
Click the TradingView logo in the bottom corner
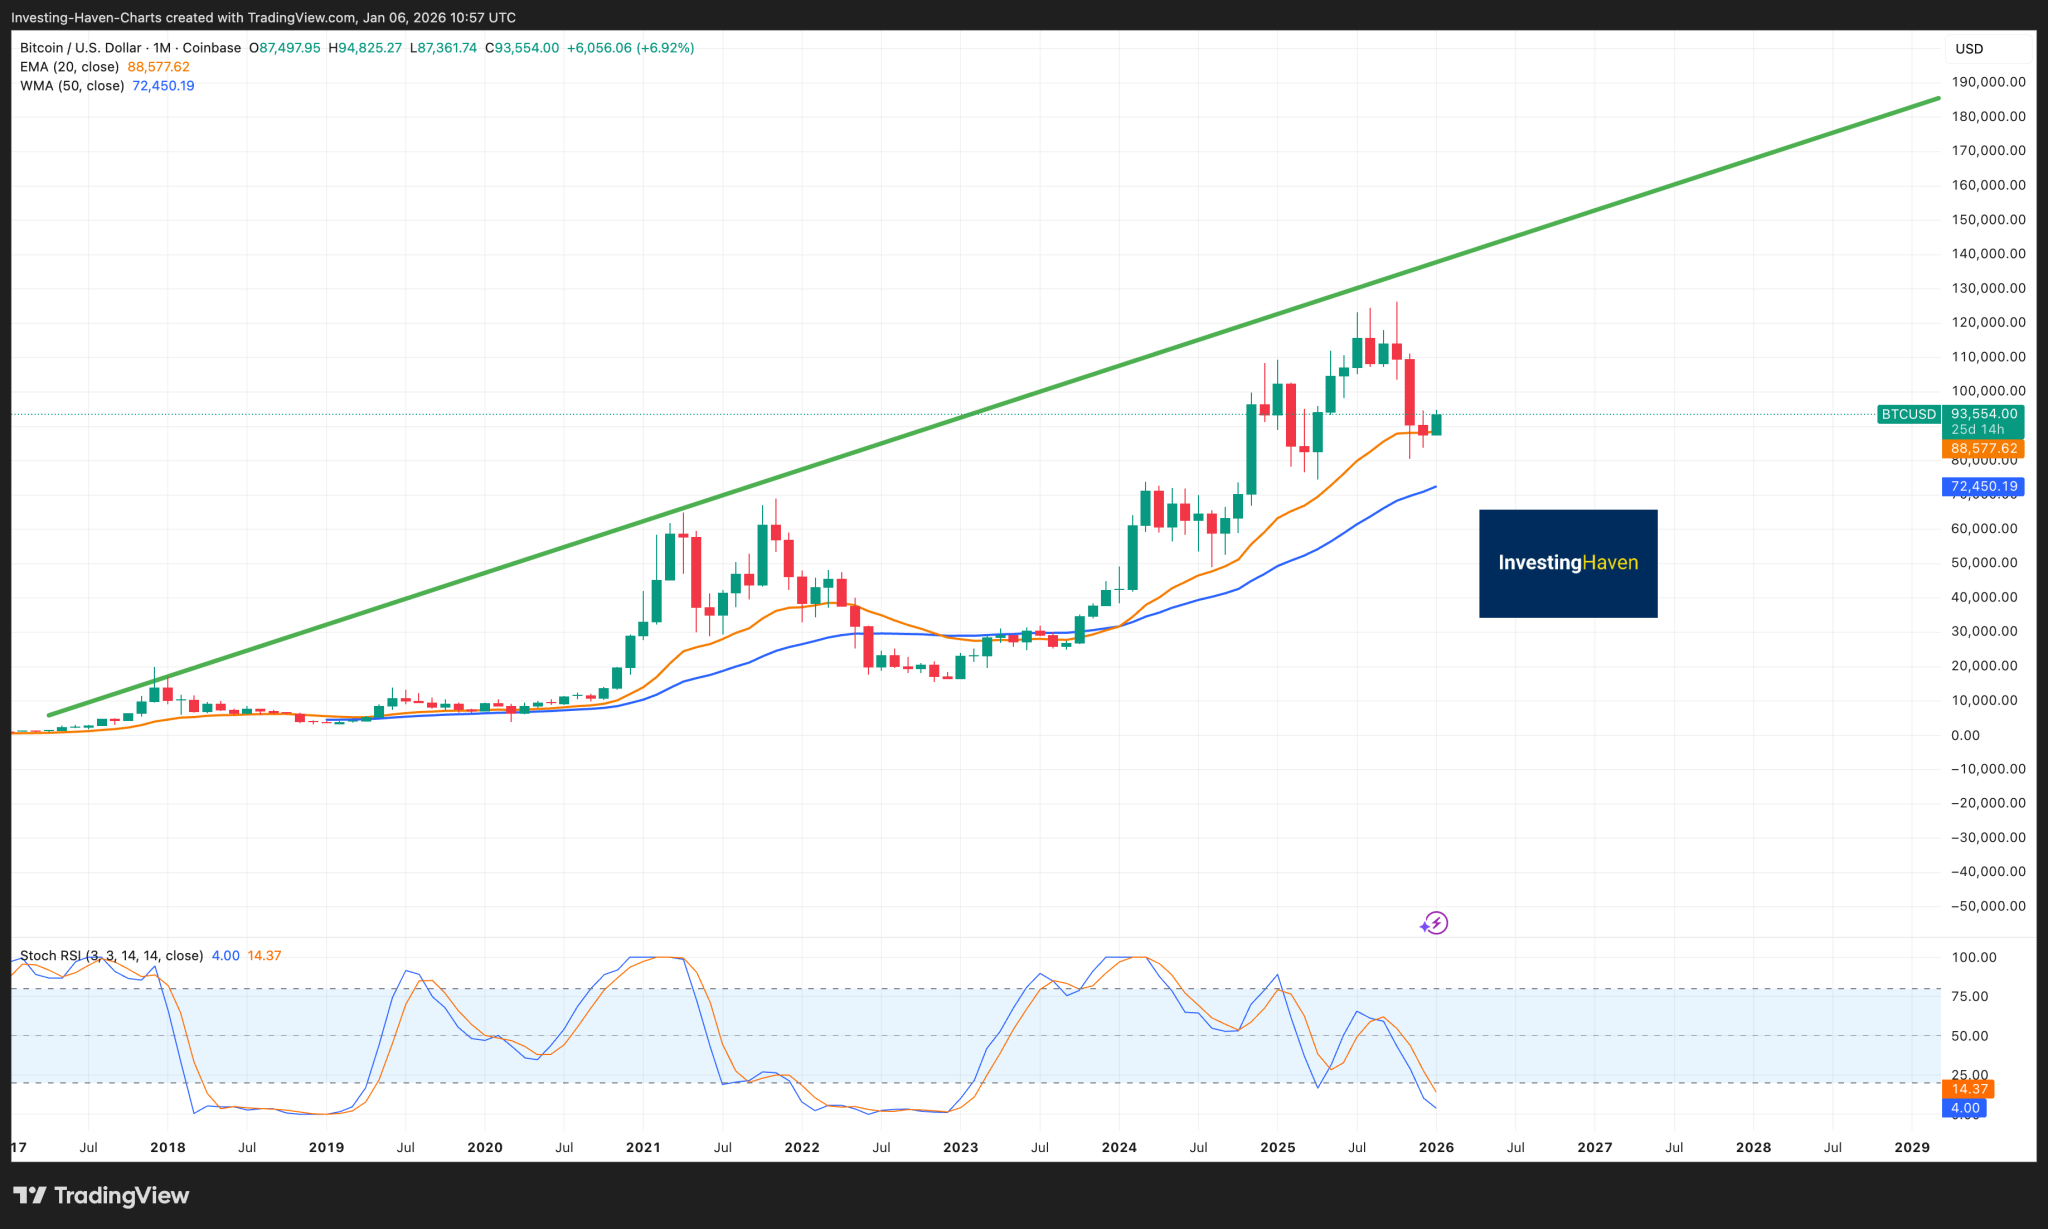click(100, 1196)
